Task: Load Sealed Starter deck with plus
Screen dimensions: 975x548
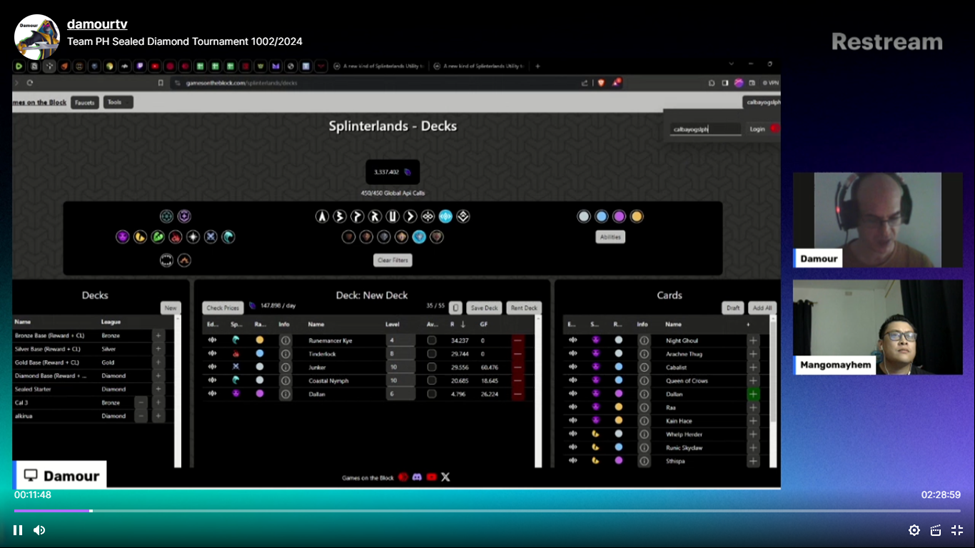Action: pos(159,389)
